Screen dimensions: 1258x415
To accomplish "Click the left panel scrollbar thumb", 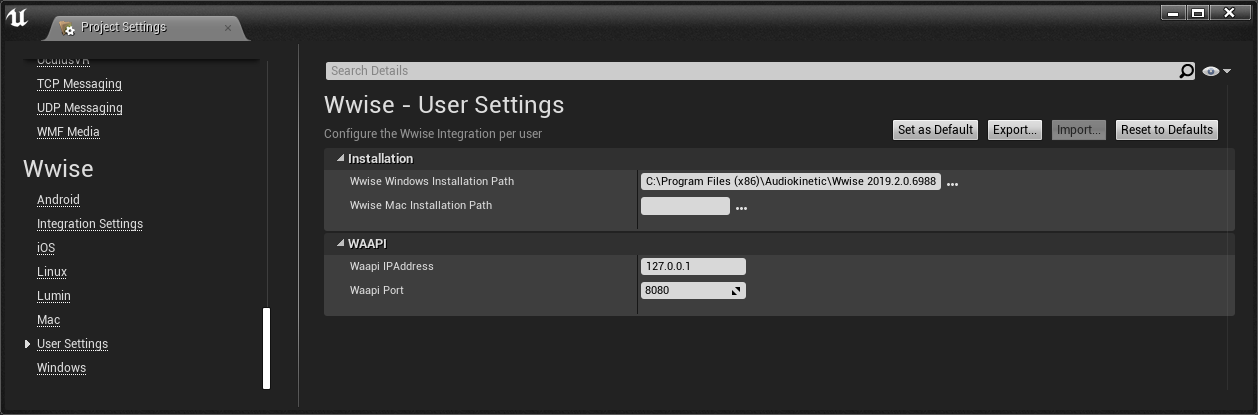I will (267, 348).
